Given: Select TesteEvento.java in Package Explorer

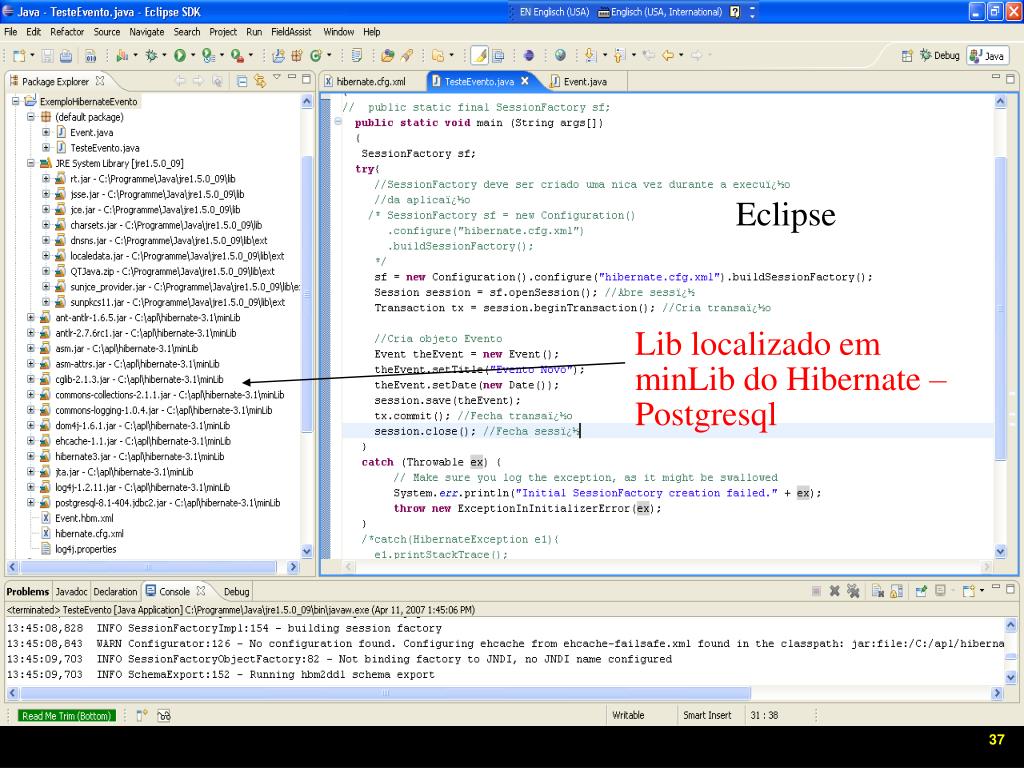Looking at the screenshot, I should [104, 148].
